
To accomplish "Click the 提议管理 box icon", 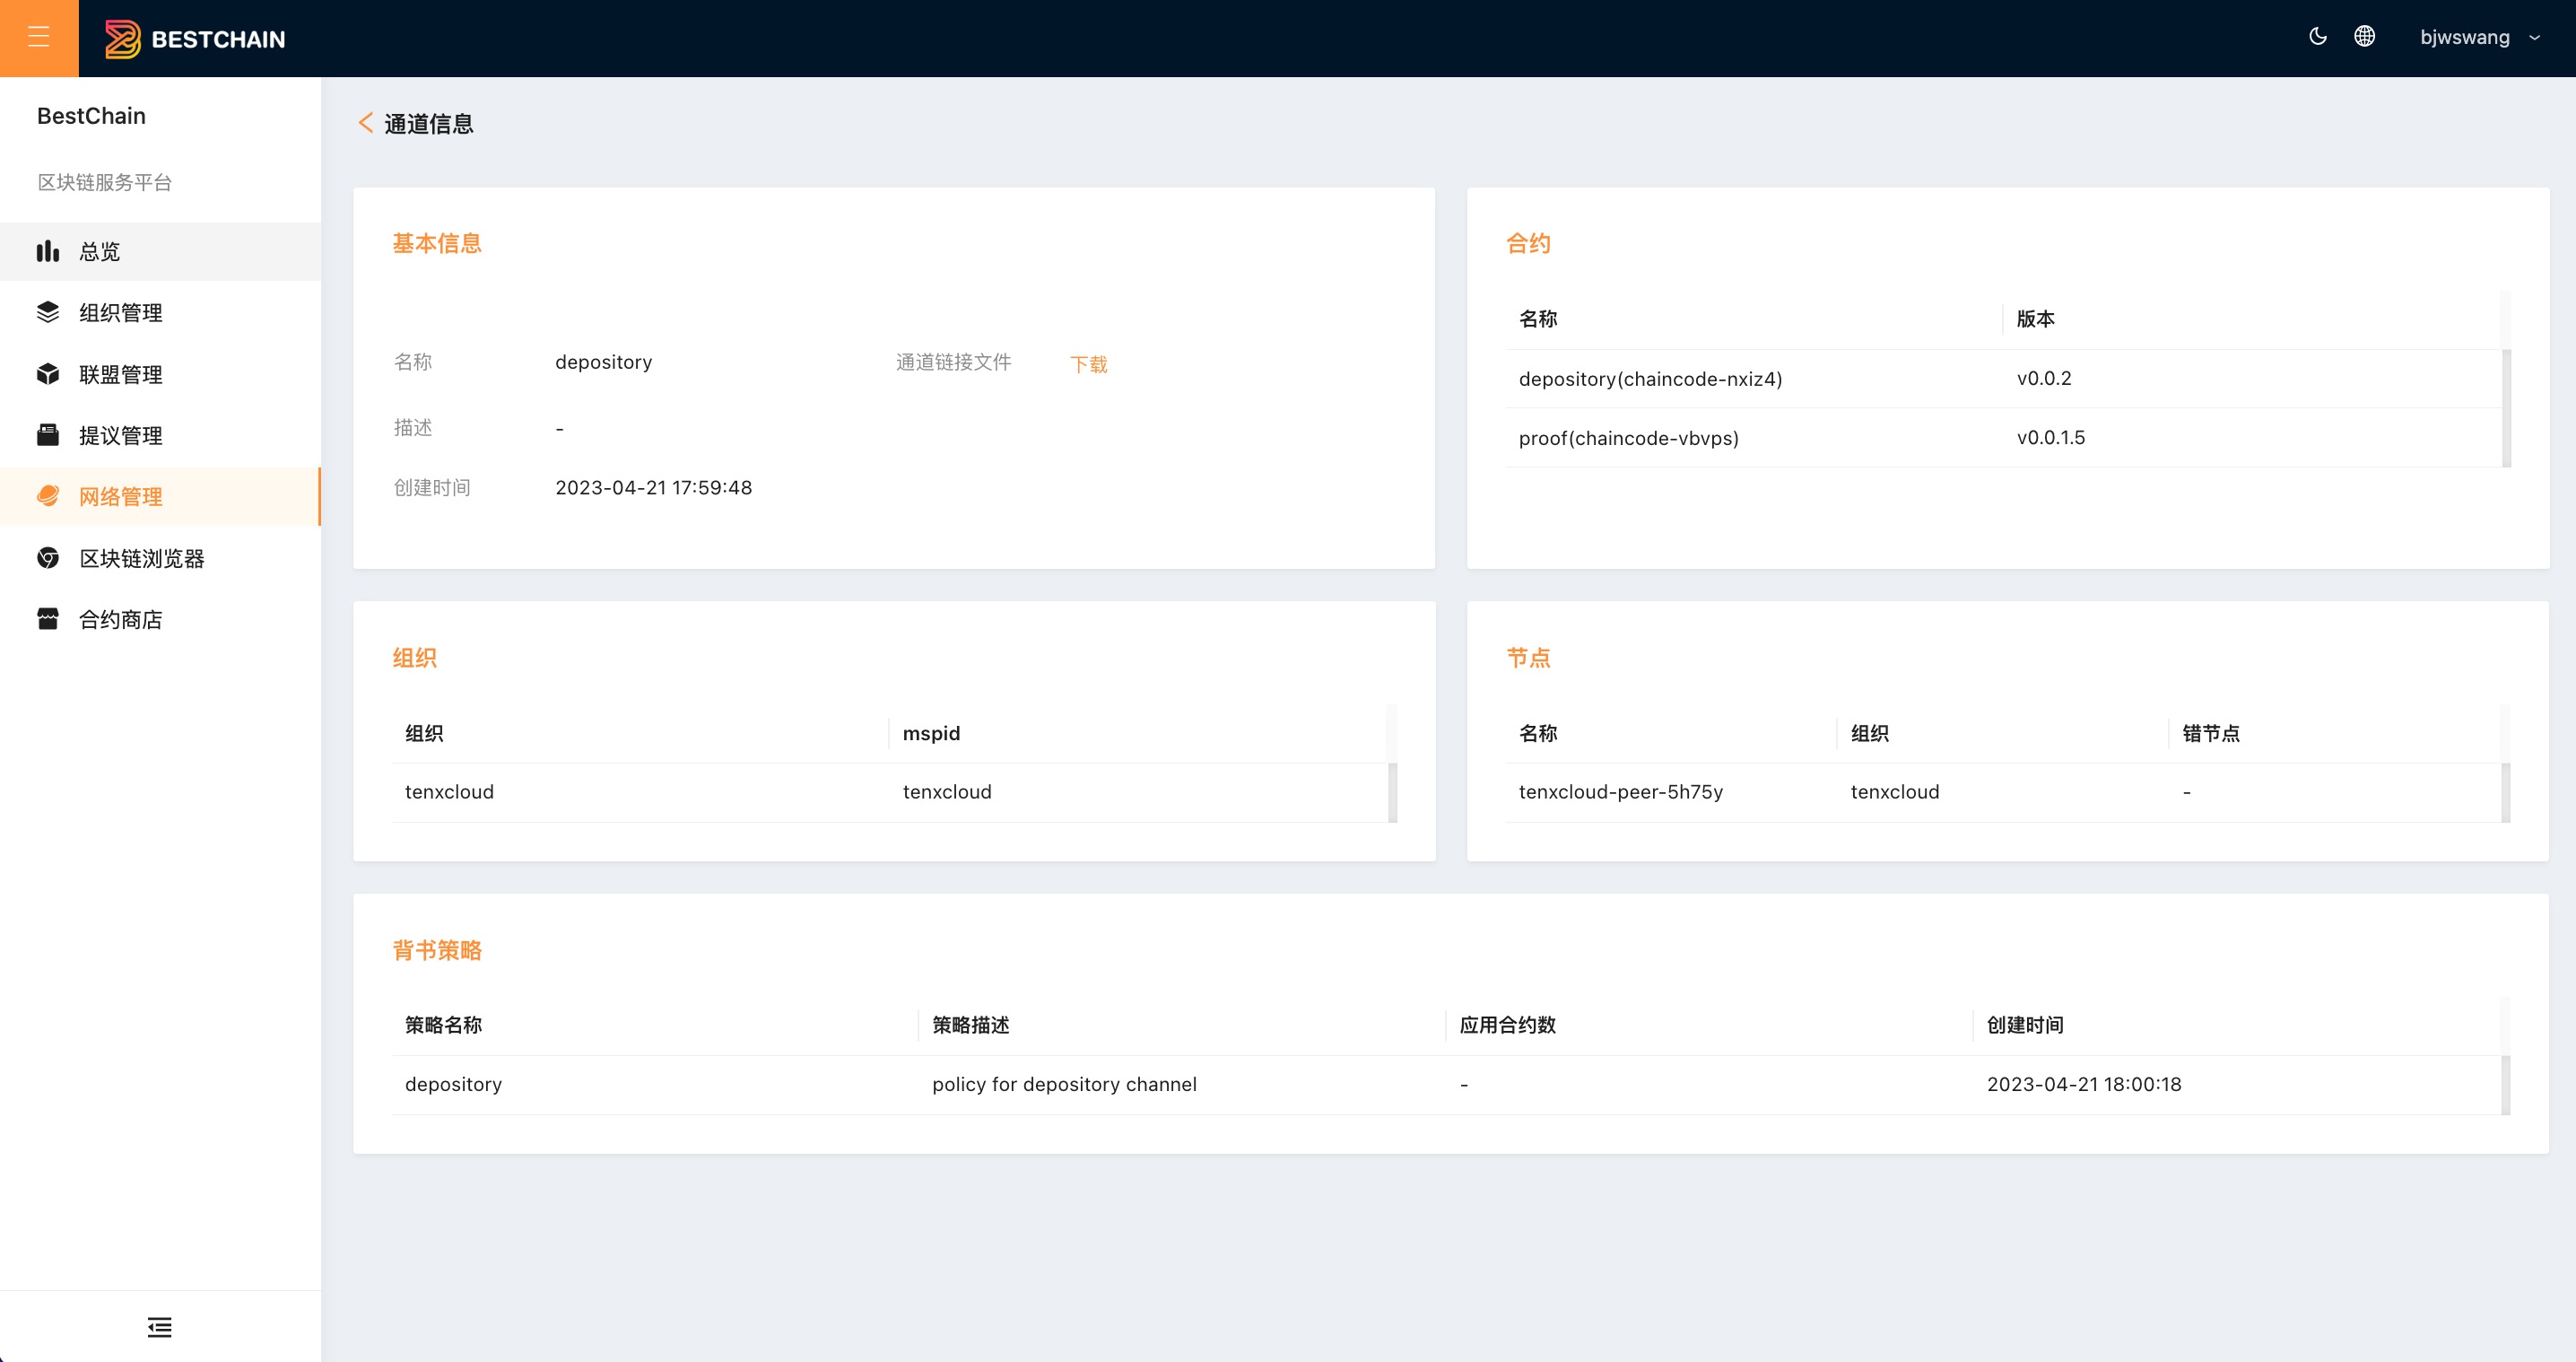I will [x=48, y=435].
